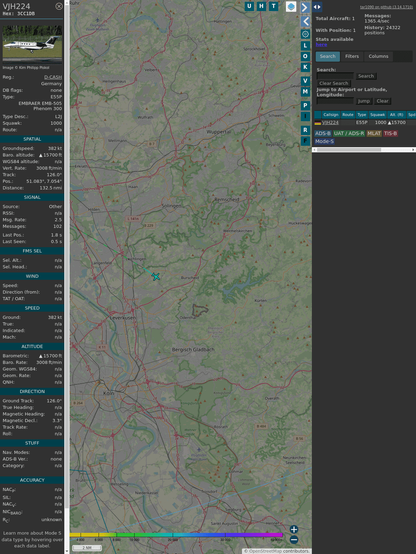
Task: Collapse sidebar with left chevron button
Action: [305, 21]
